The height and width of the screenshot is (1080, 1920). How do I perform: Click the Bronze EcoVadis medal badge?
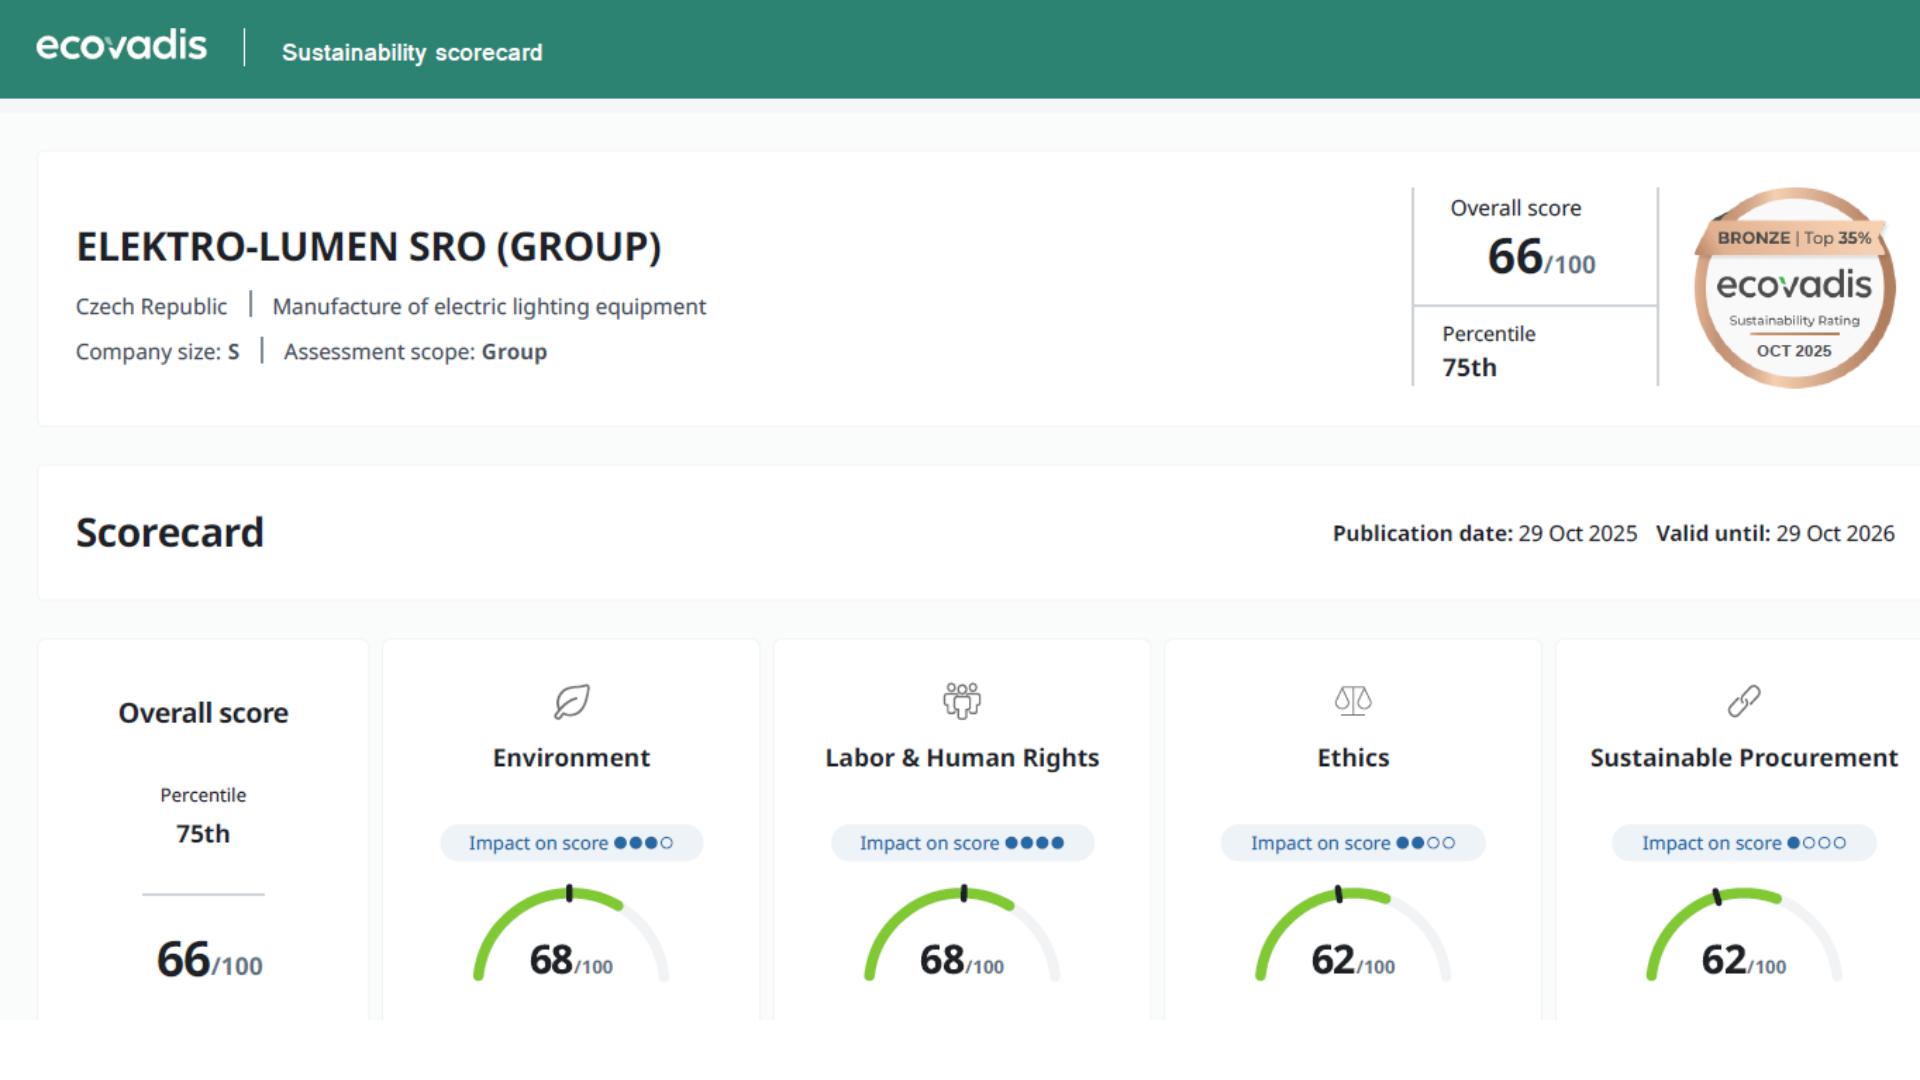1794,288
